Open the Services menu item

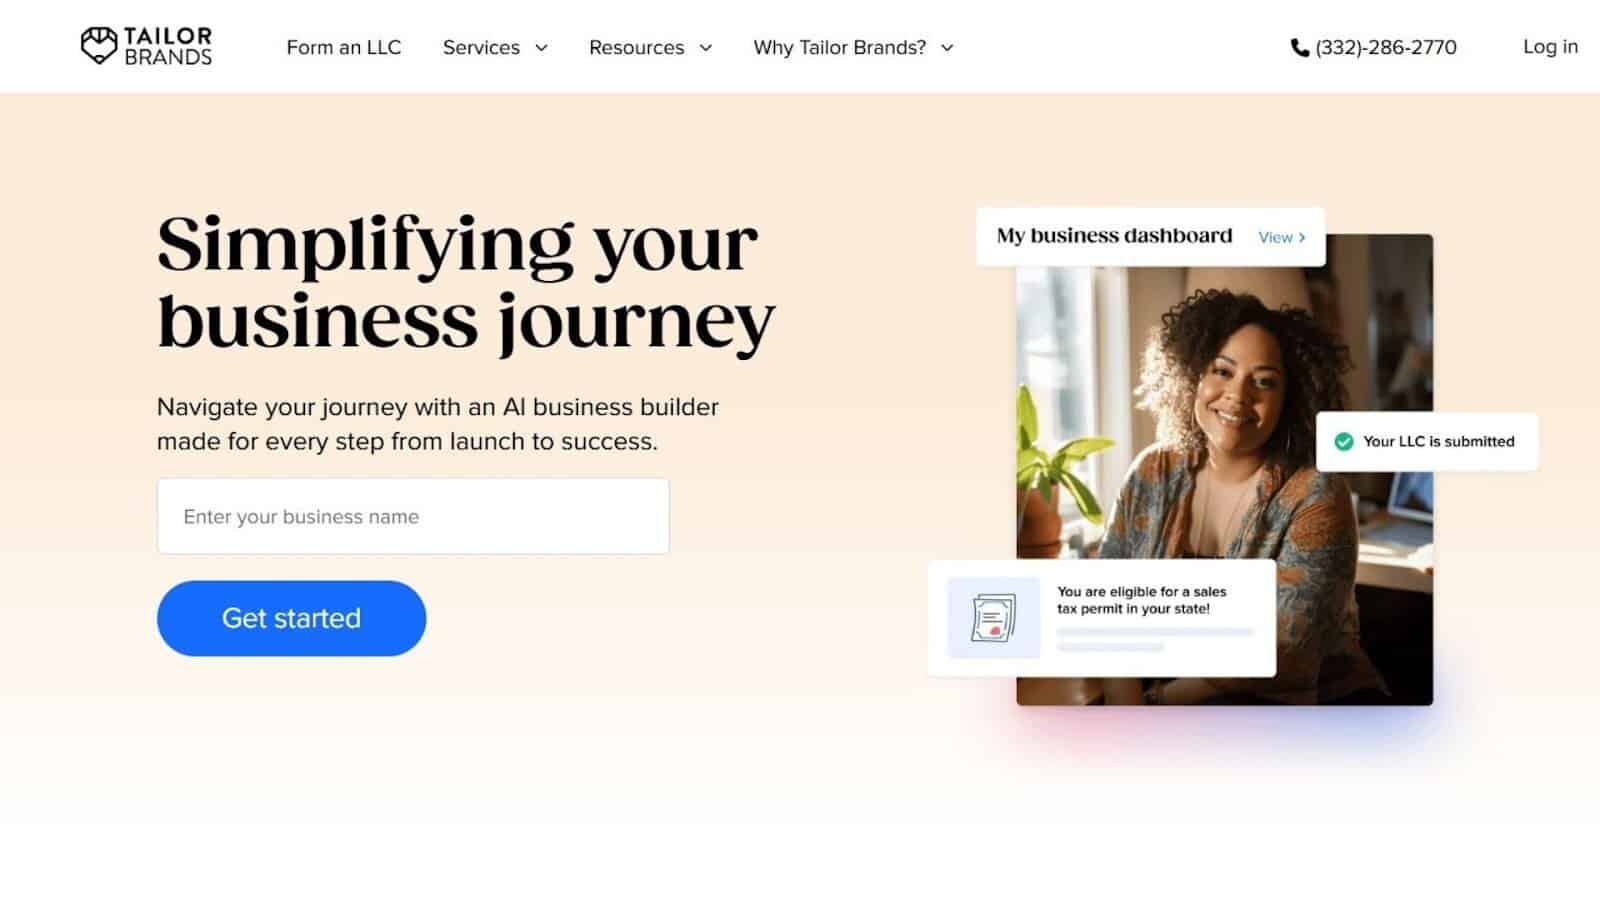[481, 47]
